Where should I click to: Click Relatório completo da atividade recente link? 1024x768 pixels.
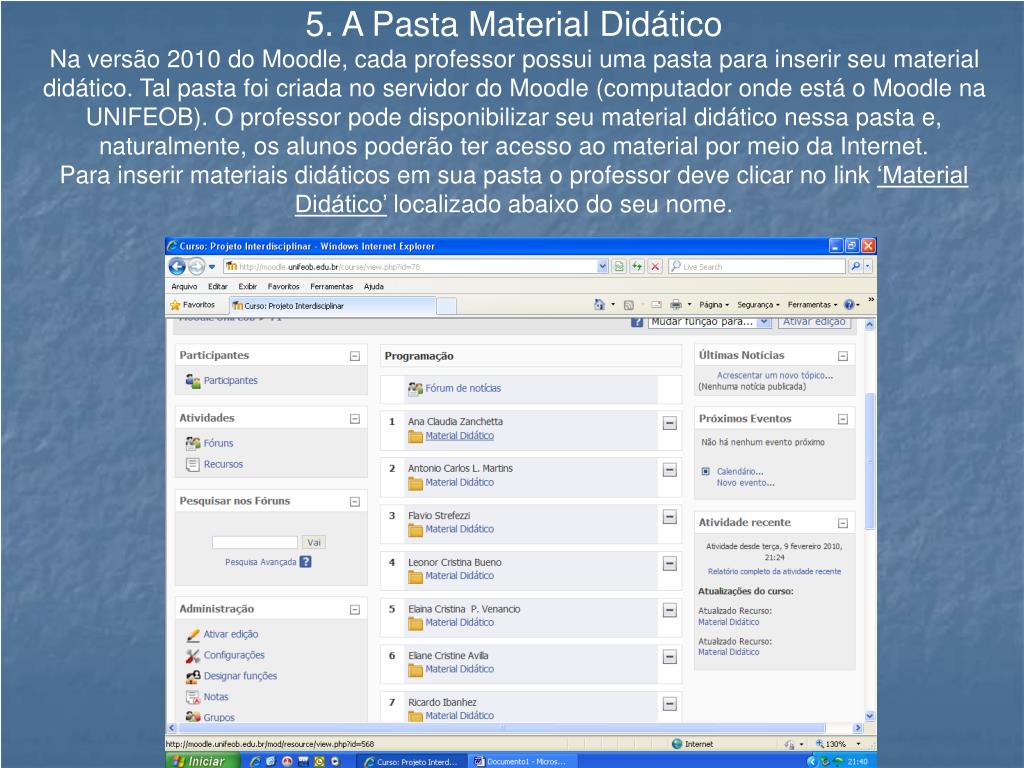[x=774, y=571]
